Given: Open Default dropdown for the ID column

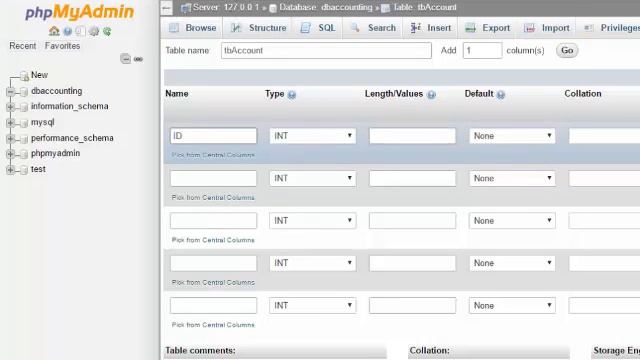Looking at the screenshot, I should pyautogui.click(x=512, y=136).
